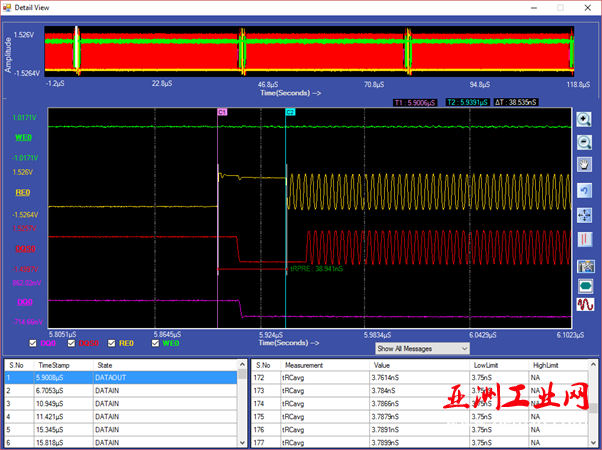Click the camera snapshot icon
Image resolution: width=602 pixels, height=450 pixels.
tap(585, 266)
